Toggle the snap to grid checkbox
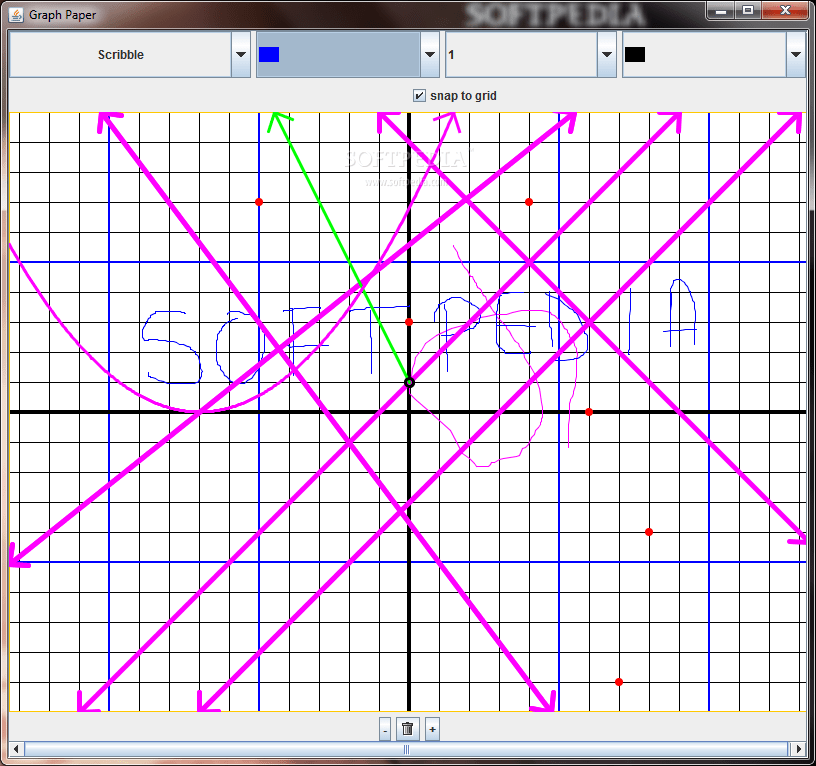This screenshot has width=816, height=766. tap(419, 95)
